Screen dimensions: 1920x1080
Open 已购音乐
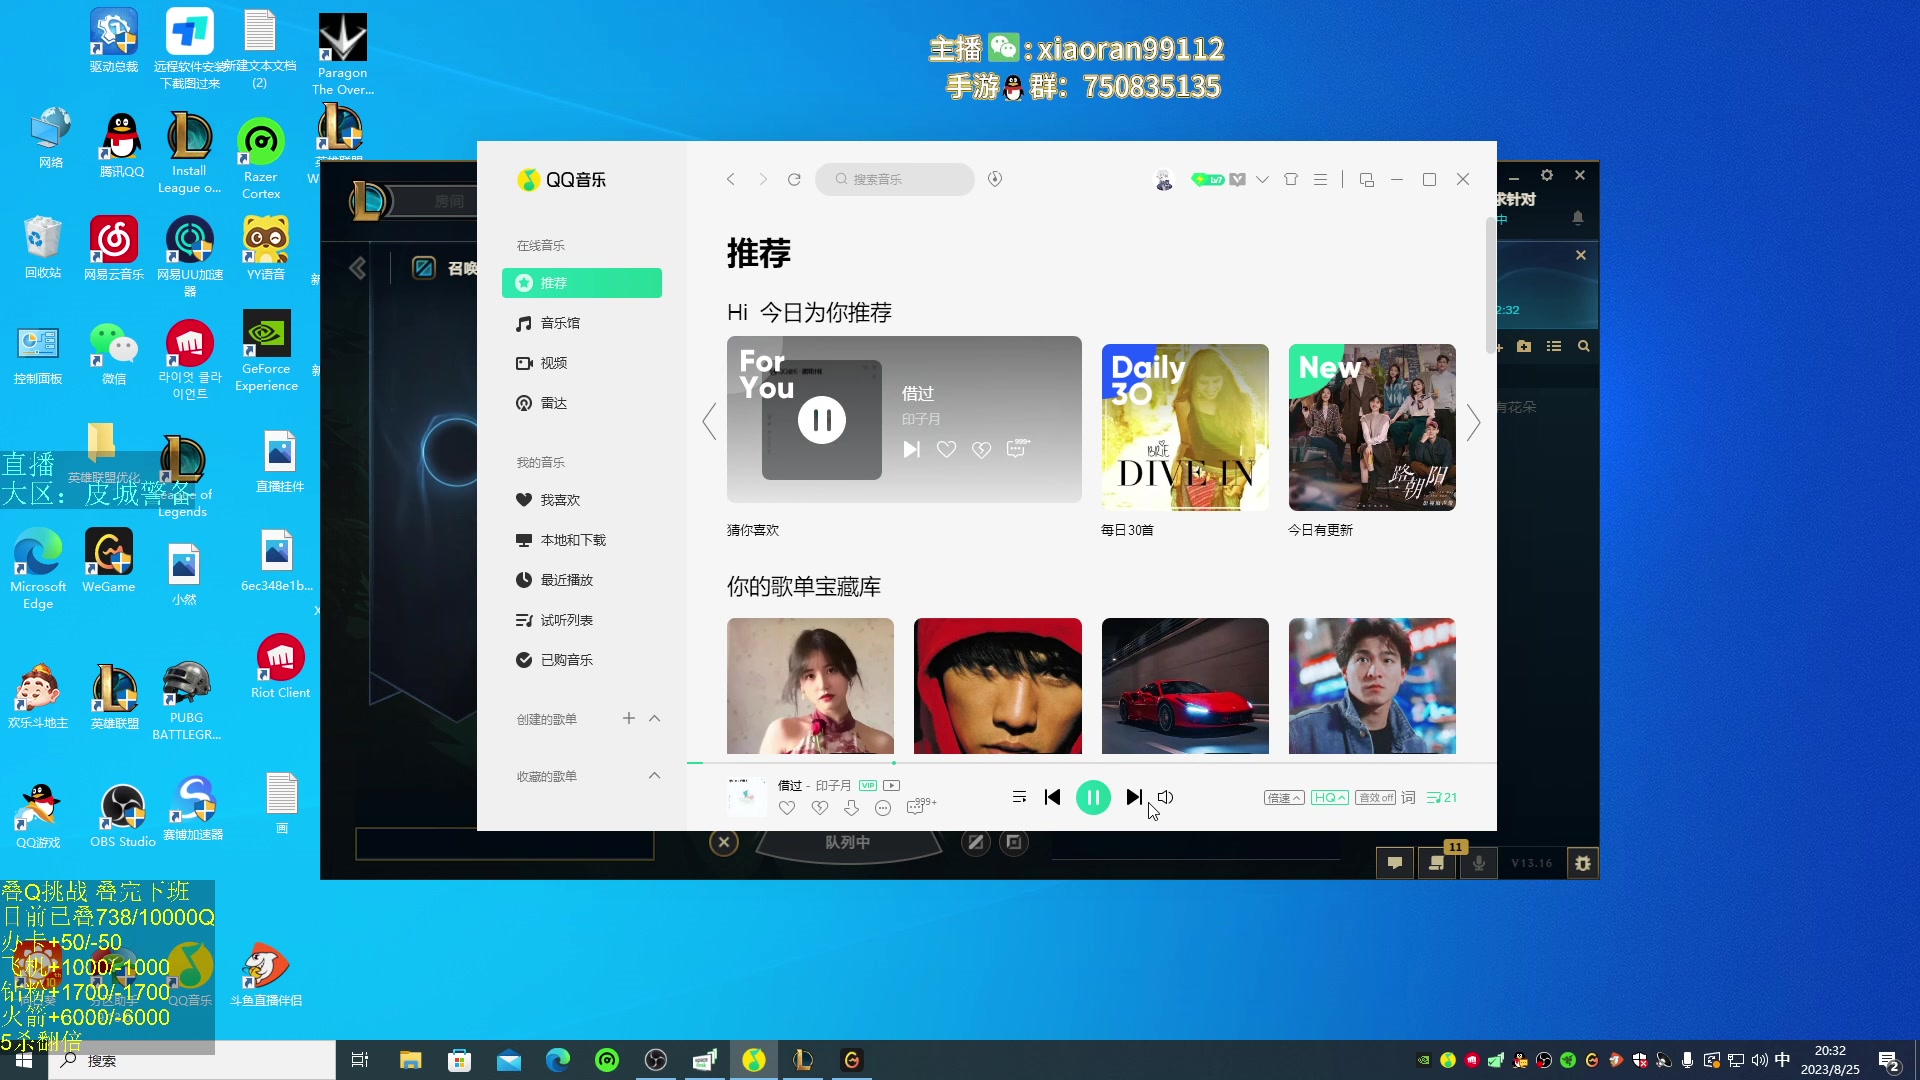pos(582,660)
